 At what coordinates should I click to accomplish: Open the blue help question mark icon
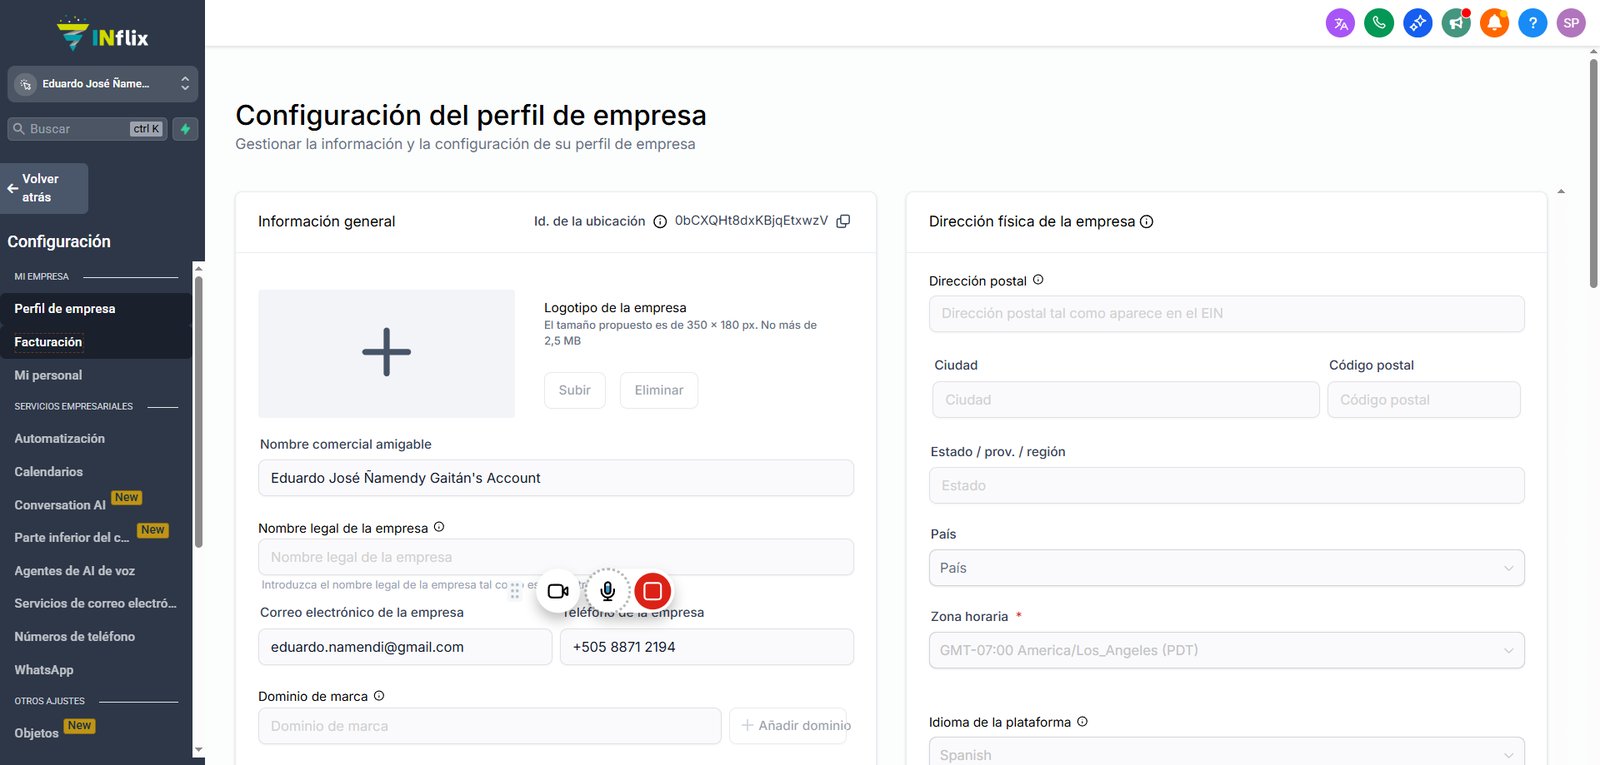pos(1532,23)
